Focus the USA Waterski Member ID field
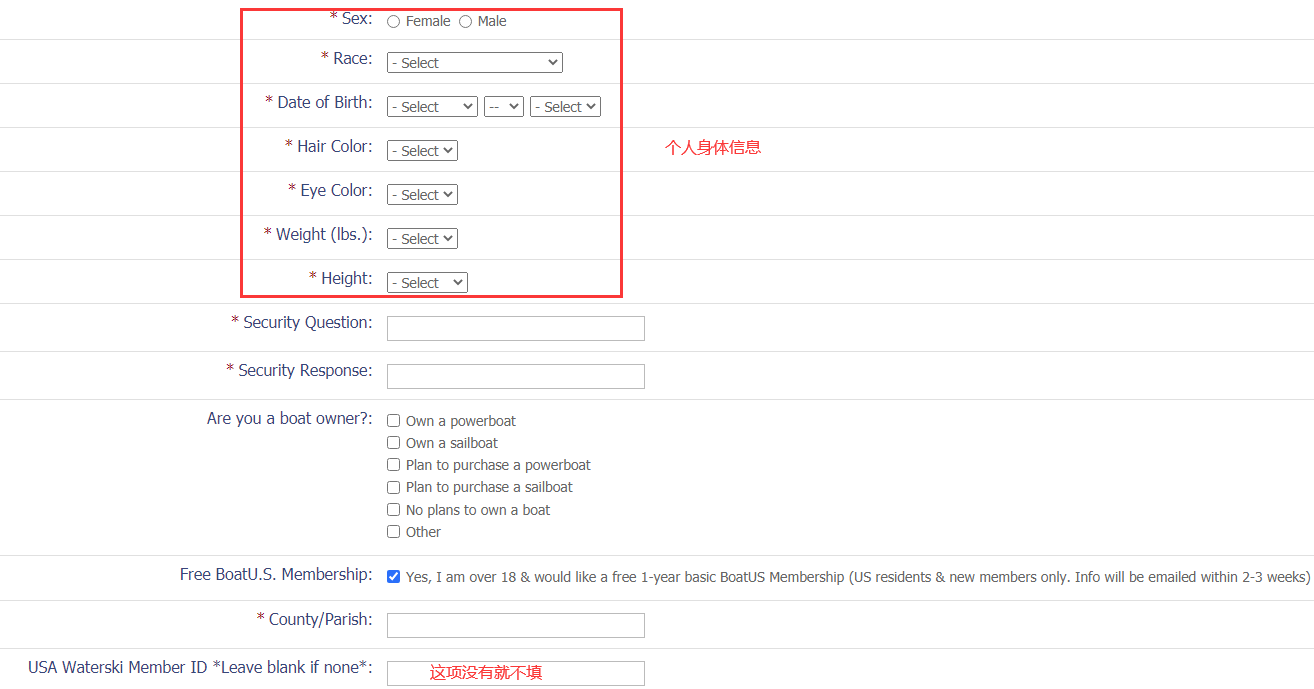Image resolution: width=1314 pixels, height=689 pixels. coord(516,673)
